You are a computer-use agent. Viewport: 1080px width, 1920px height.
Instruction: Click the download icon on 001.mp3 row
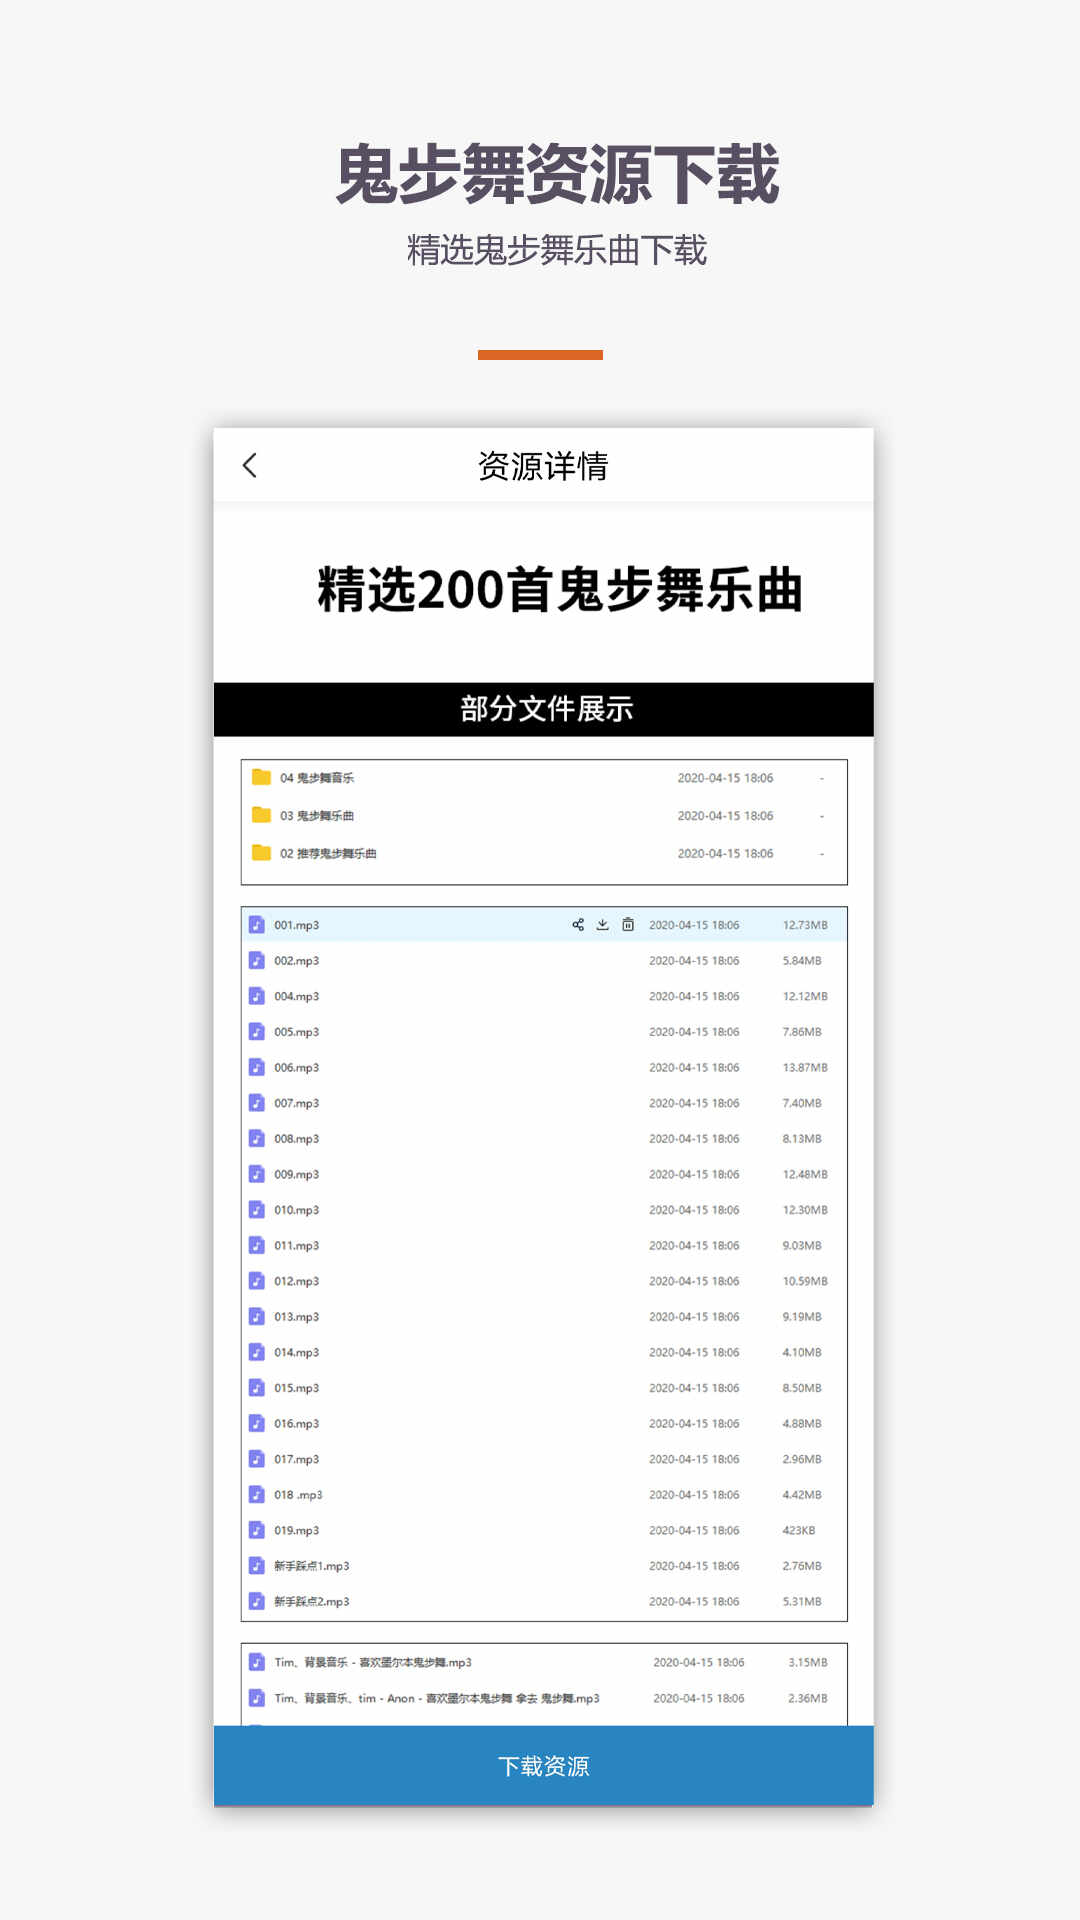603,925
